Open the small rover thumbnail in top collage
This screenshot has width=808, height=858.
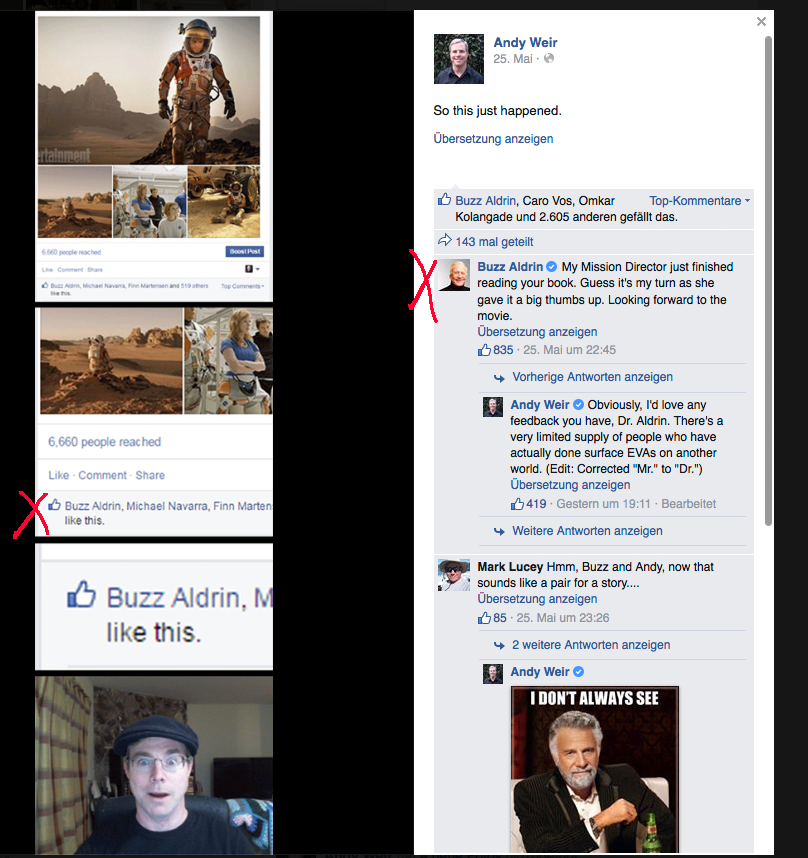pos(224,202)
